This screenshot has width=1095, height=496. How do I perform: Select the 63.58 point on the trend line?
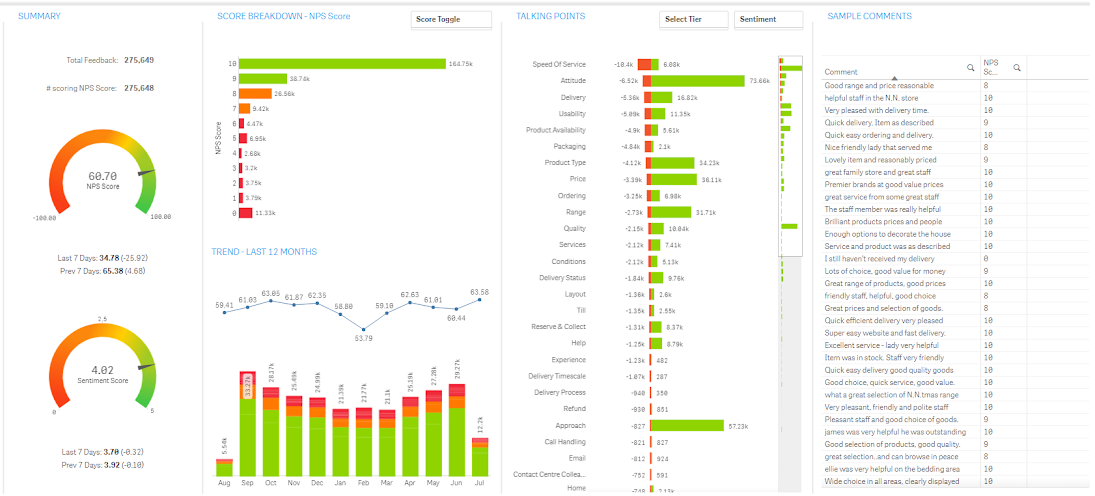(480, 300)
